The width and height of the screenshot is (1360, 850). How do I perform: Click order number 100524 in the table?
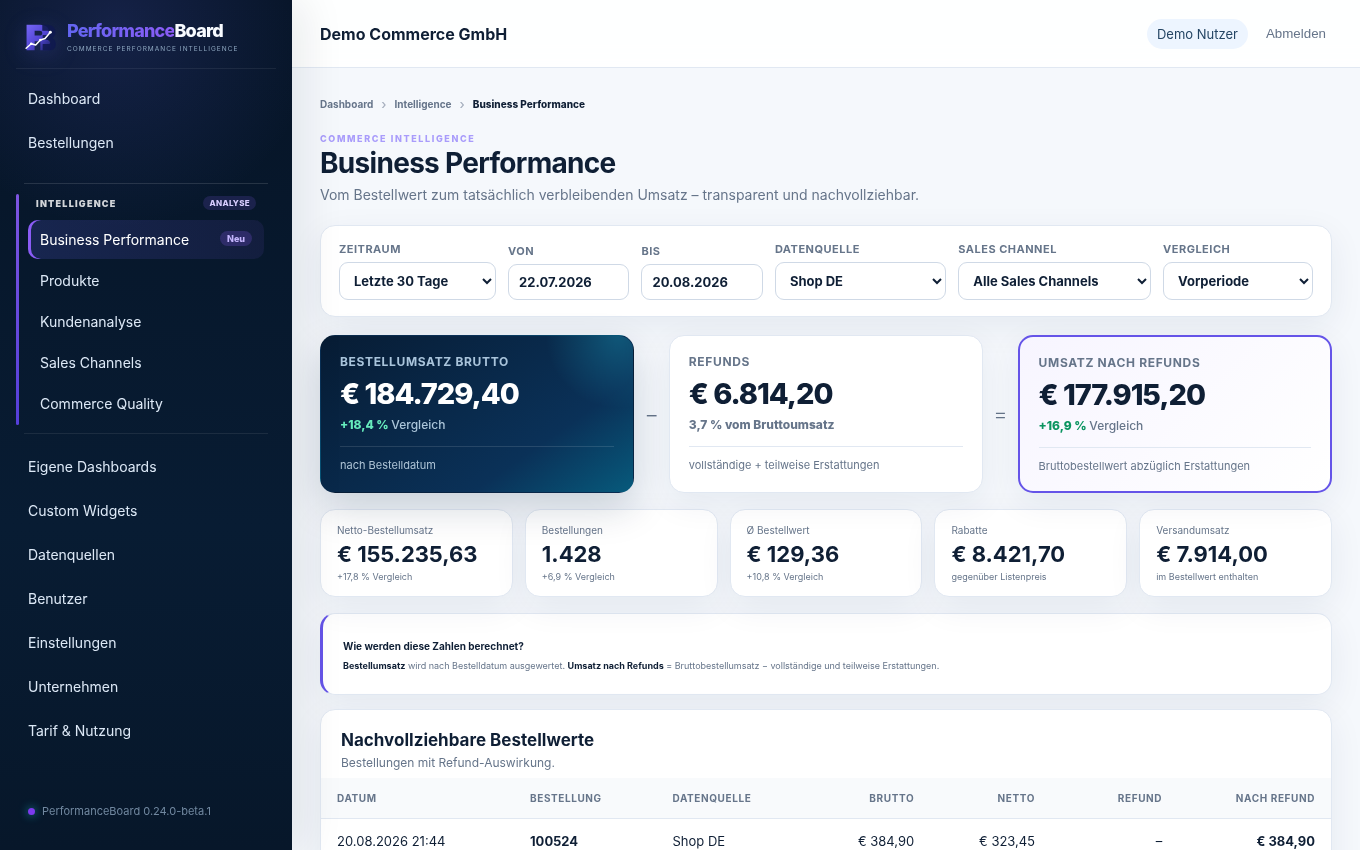coord(554,841)
